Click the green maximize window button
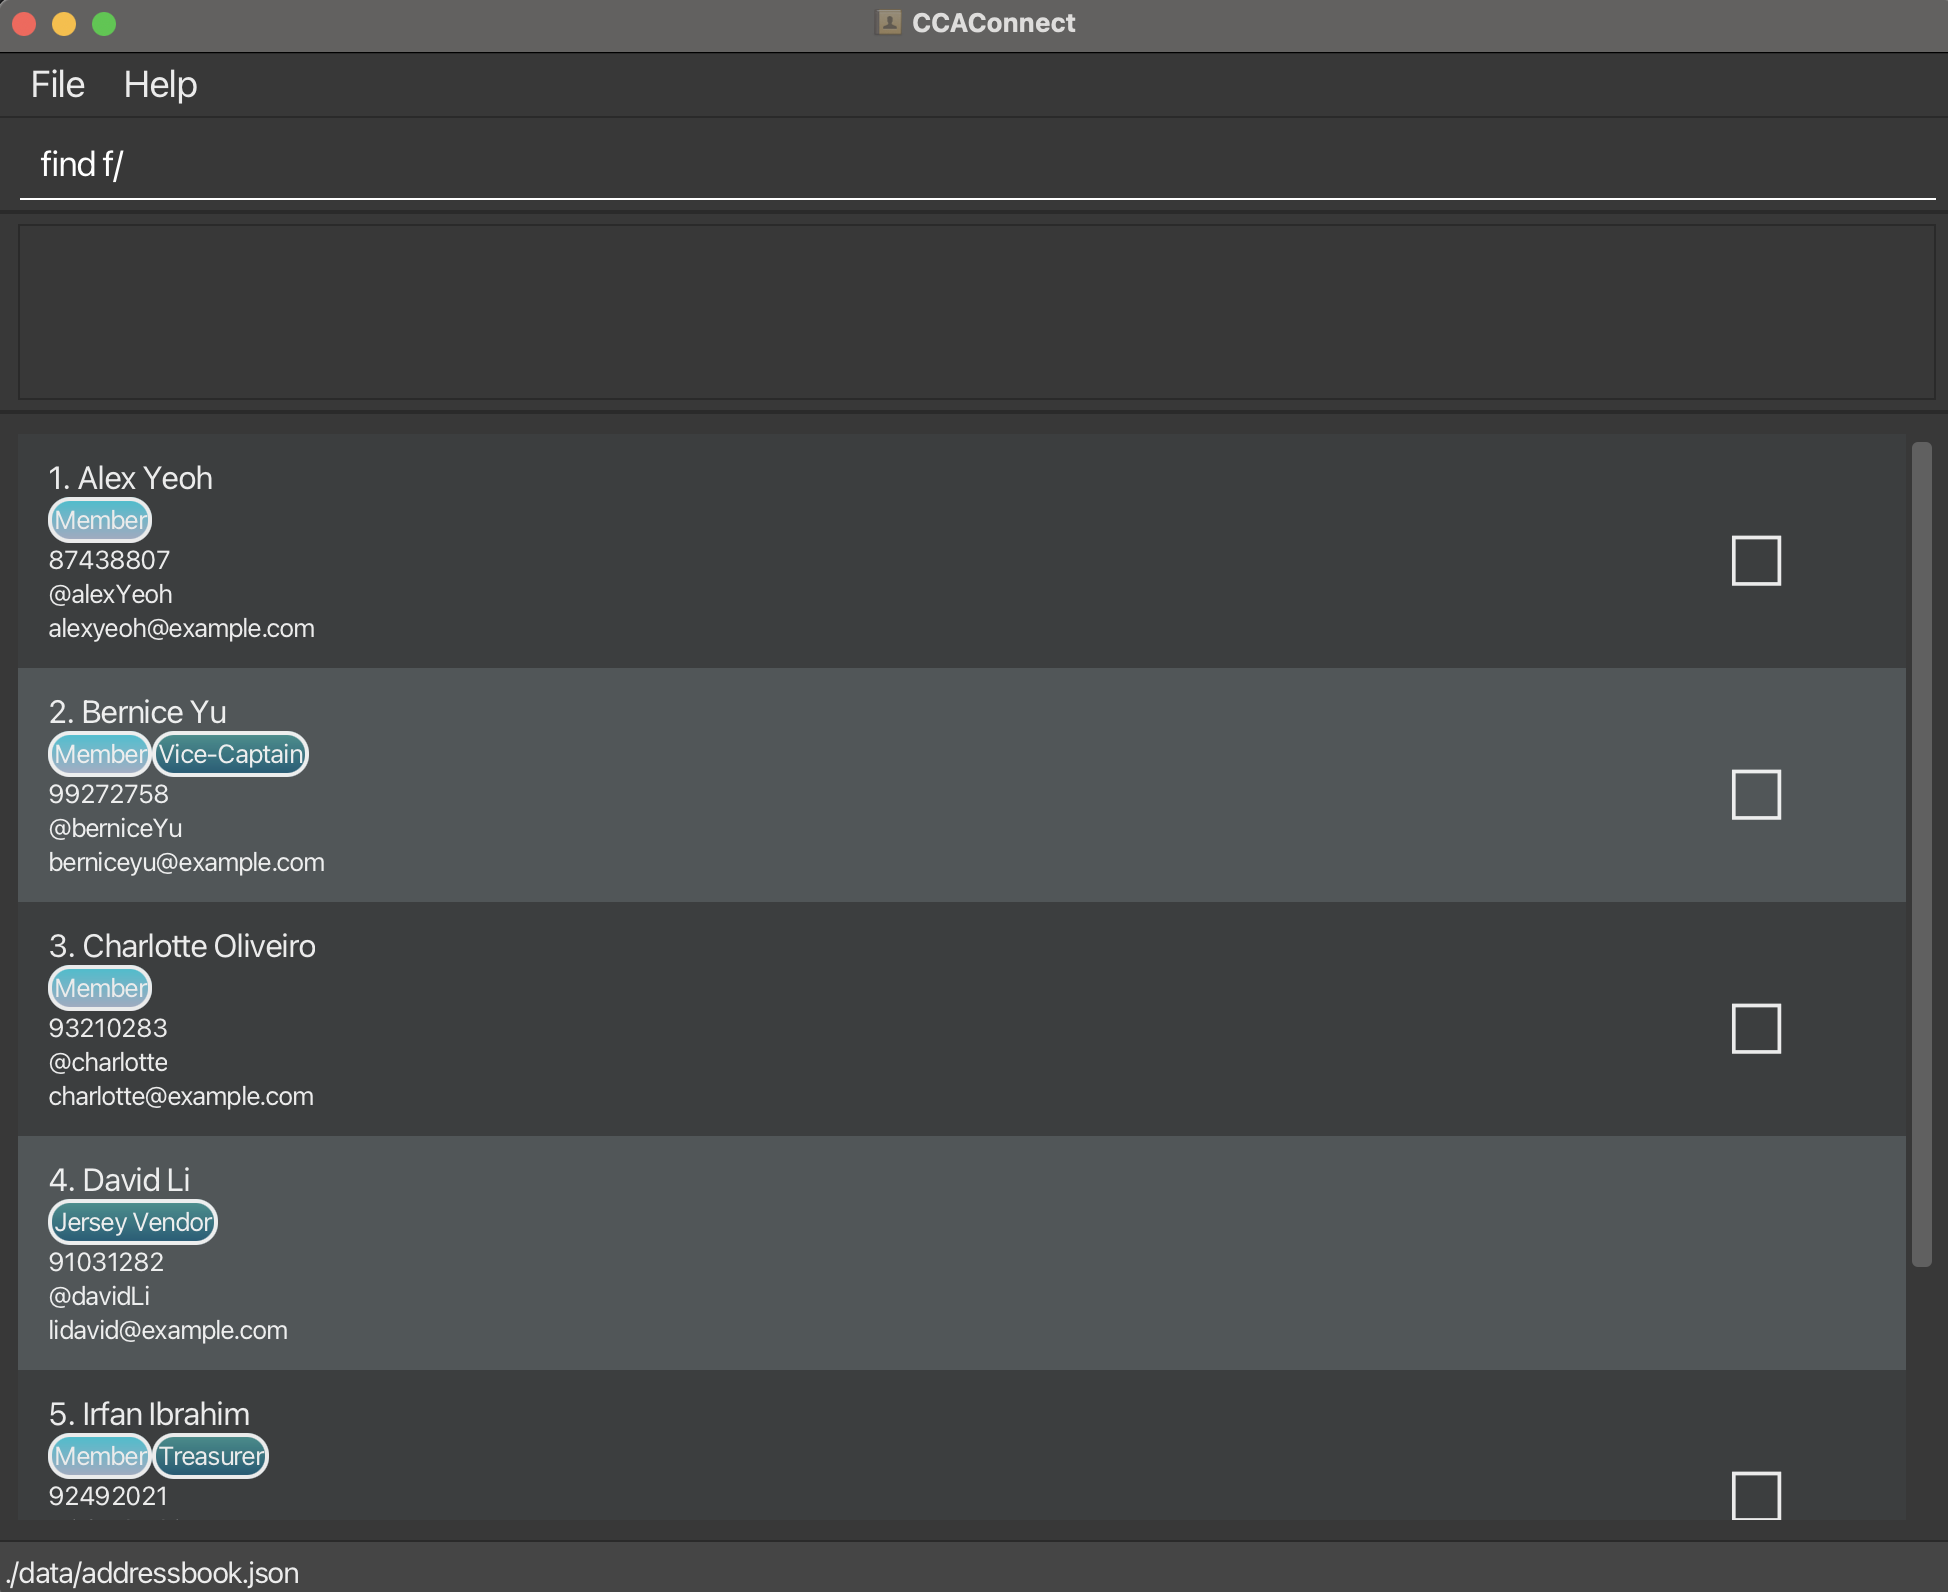The image size is (1948, 1592). tap(104, 23)
